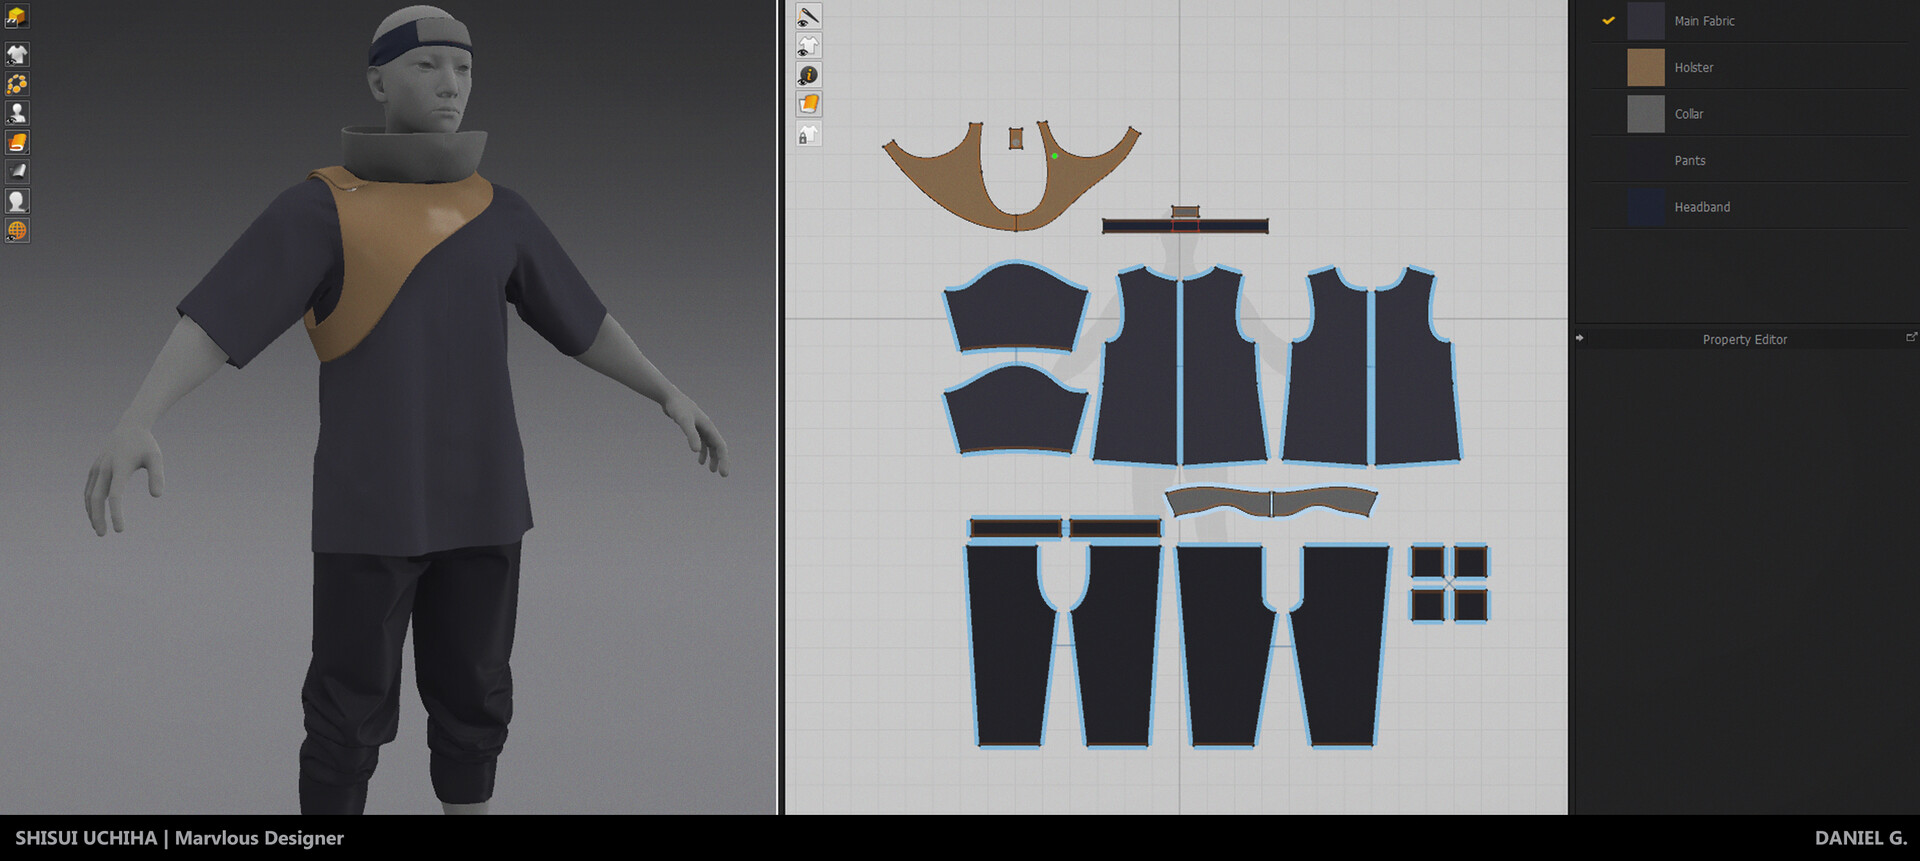Select the Main Fabric row

click(1750, 21)
